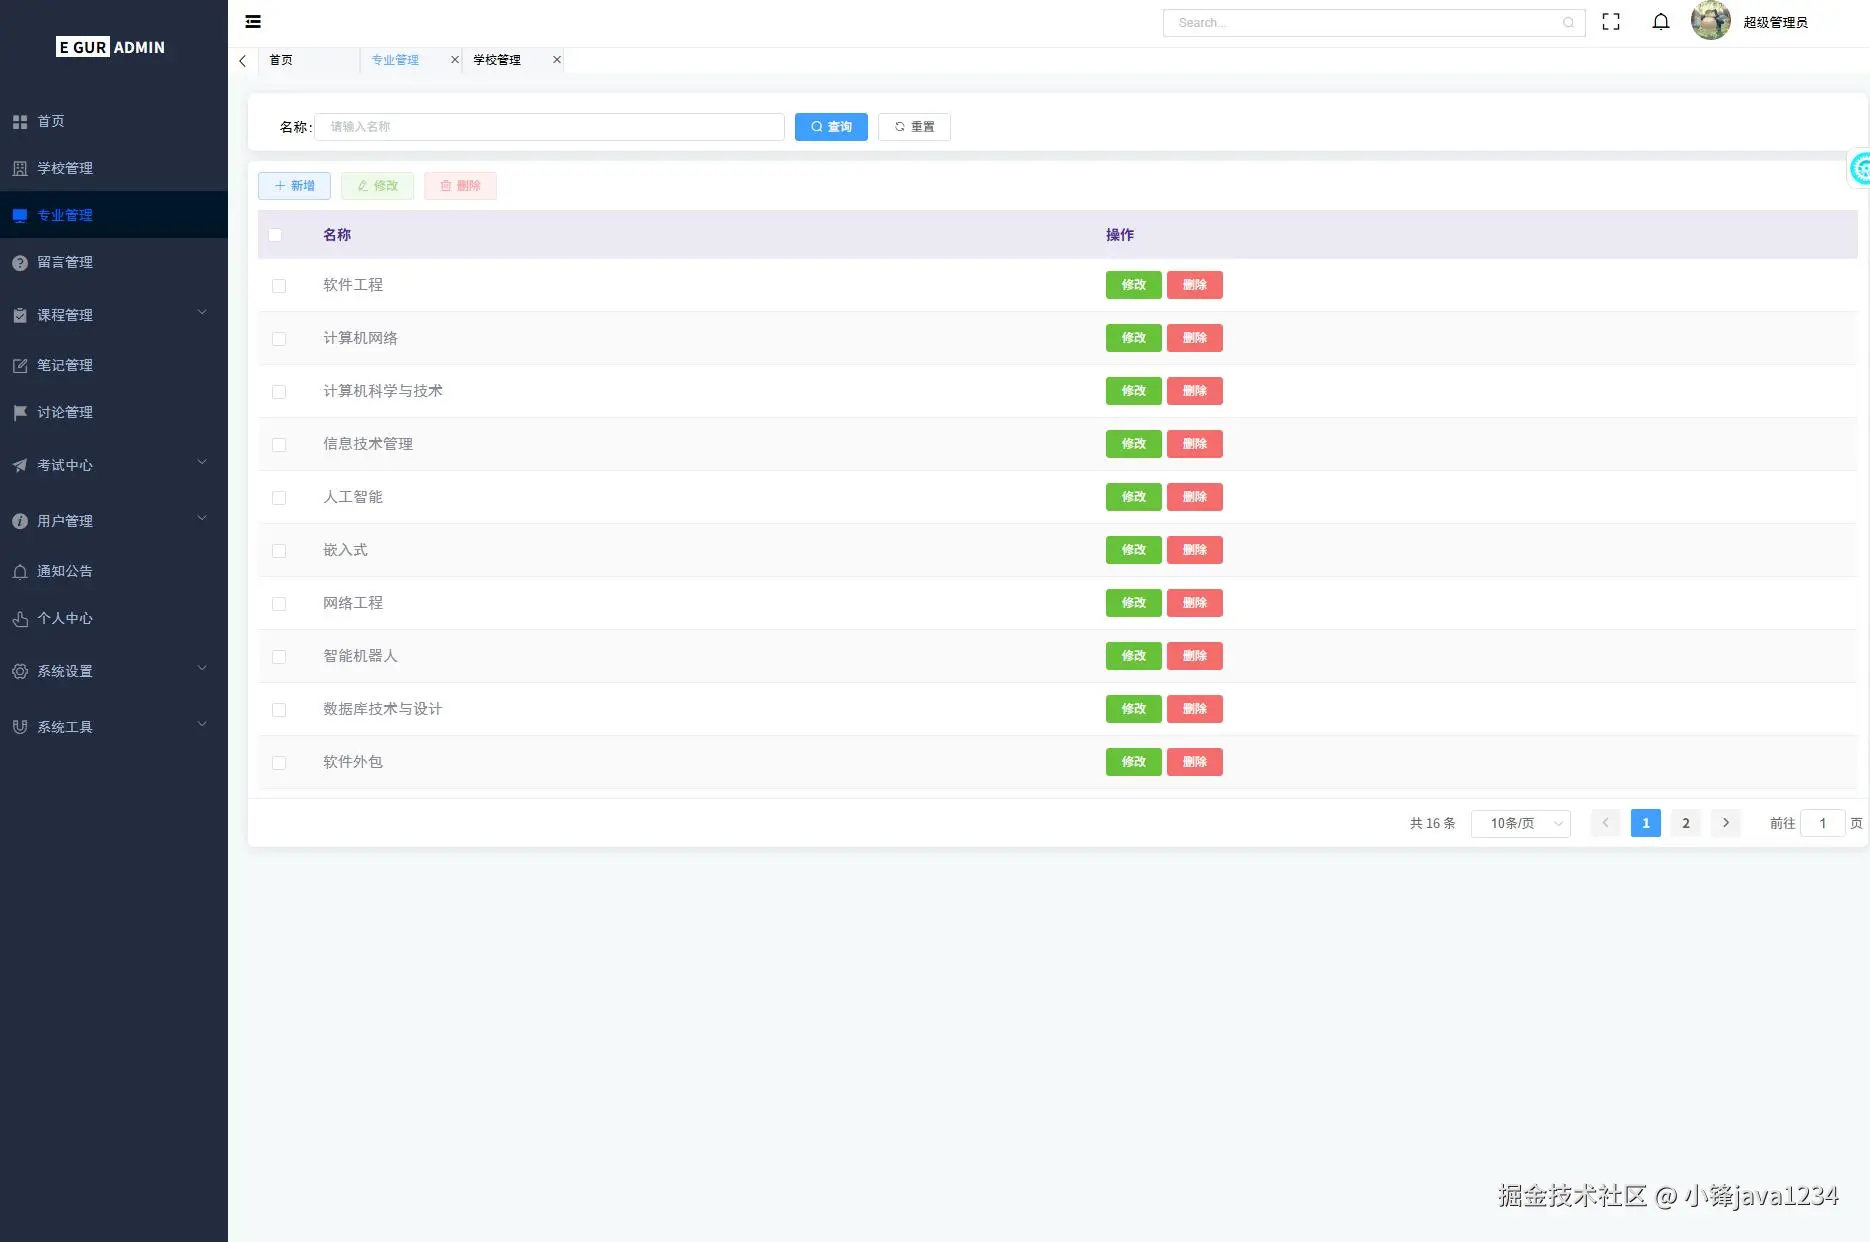This screenshot has width=1870, height=1242.
Task: Go to page 2
Action: [1686, 823]
